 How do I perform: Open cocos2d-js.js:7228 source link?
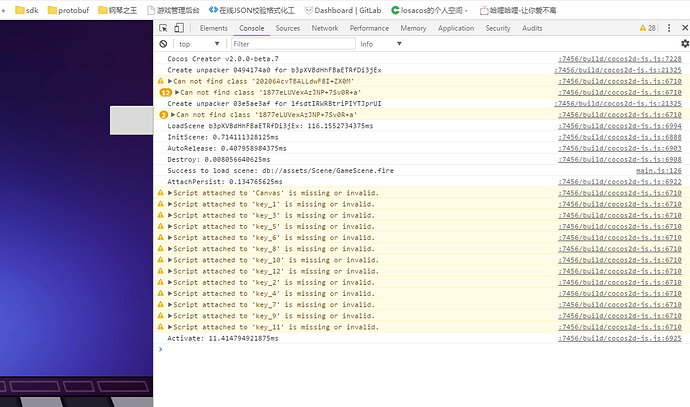coord(620,59)
